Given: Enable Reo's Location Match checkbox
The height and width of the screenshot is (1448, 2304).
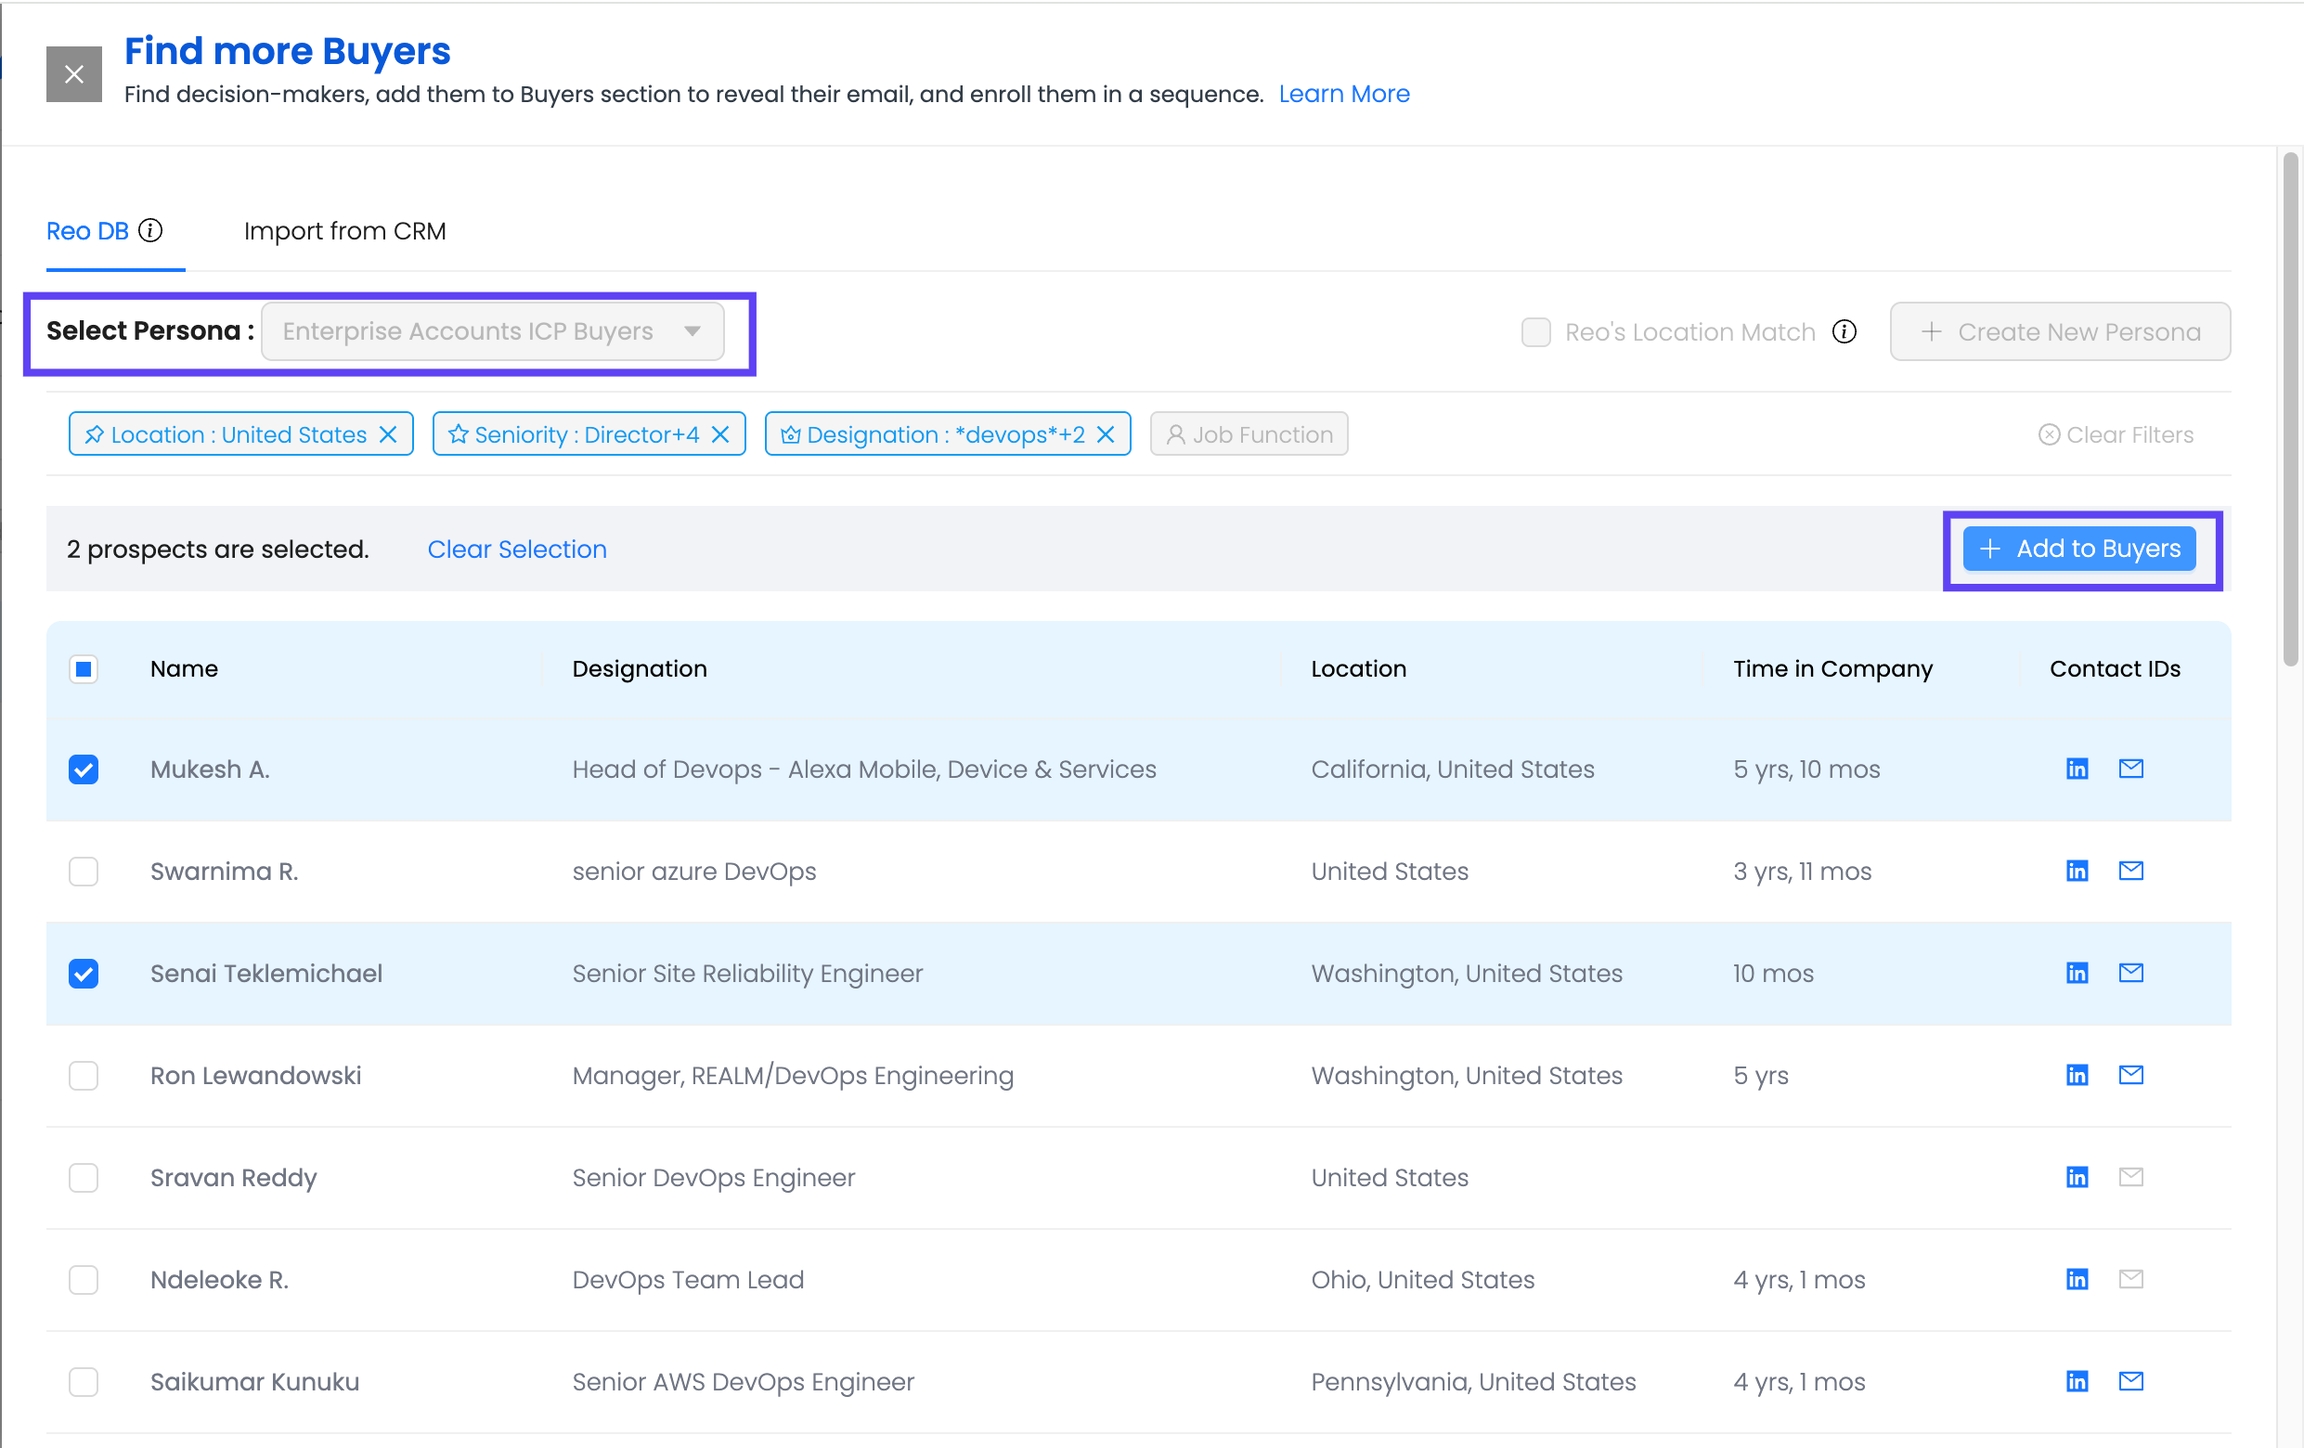Looking at the screenshot, I should 1536,332.
